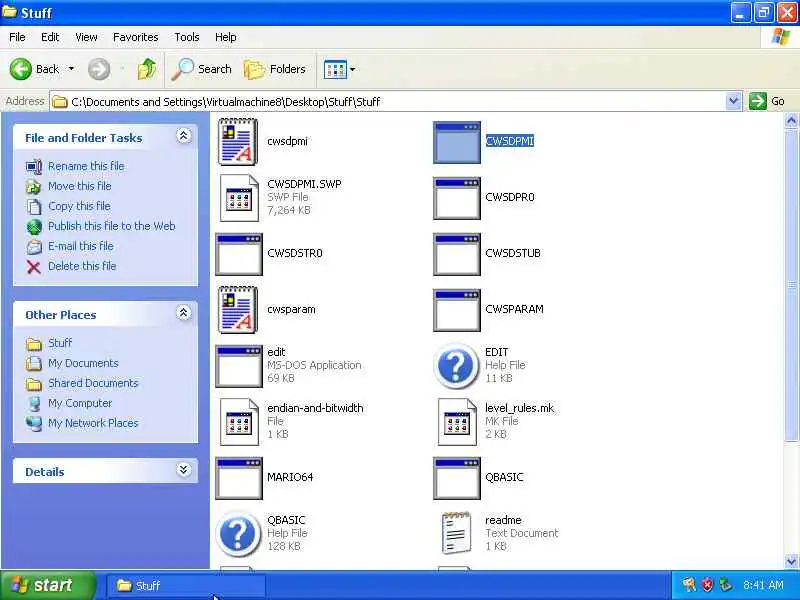This screenshot has width=800, height=600.
Task: Open the View menu
Action: [x=86, y=37]
